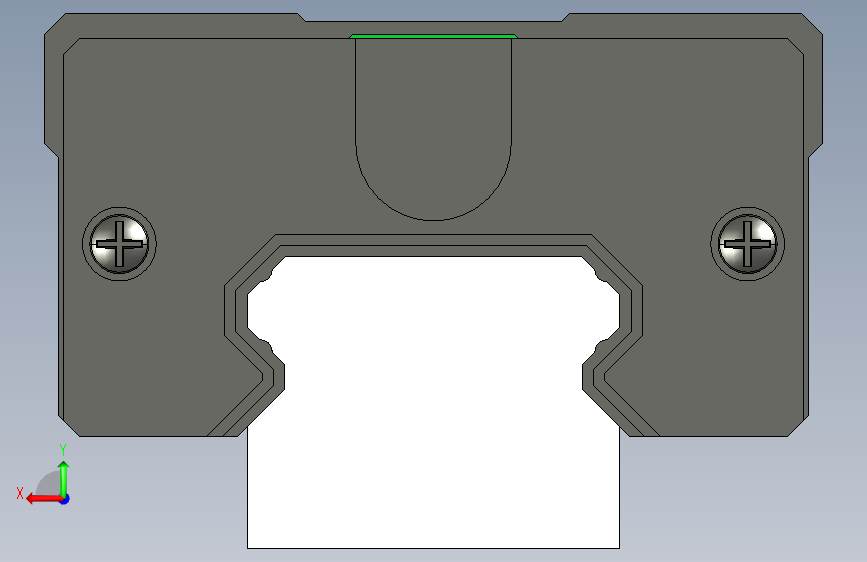Select the white rail profile
Screen dimensions: 867x562
[434, 402]
